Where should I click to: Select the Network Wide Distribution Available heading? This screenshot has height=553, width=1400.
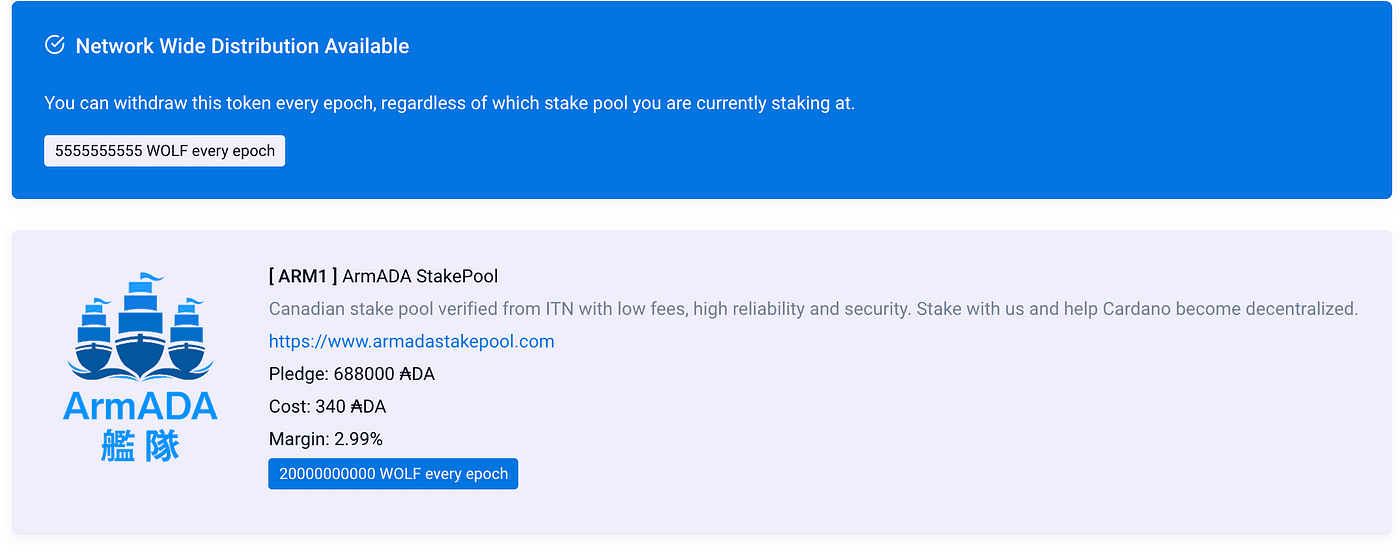[x=242, y=46]
